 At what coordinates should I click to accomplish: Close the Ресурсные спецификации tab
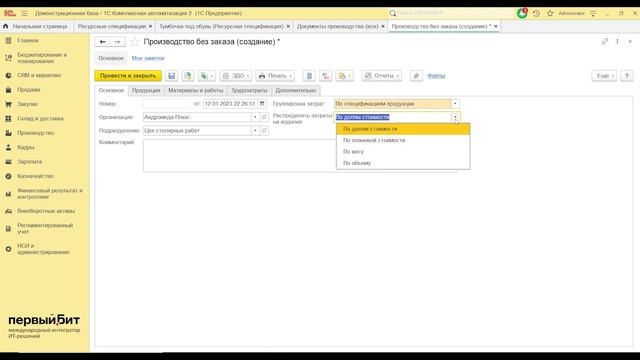150,26
